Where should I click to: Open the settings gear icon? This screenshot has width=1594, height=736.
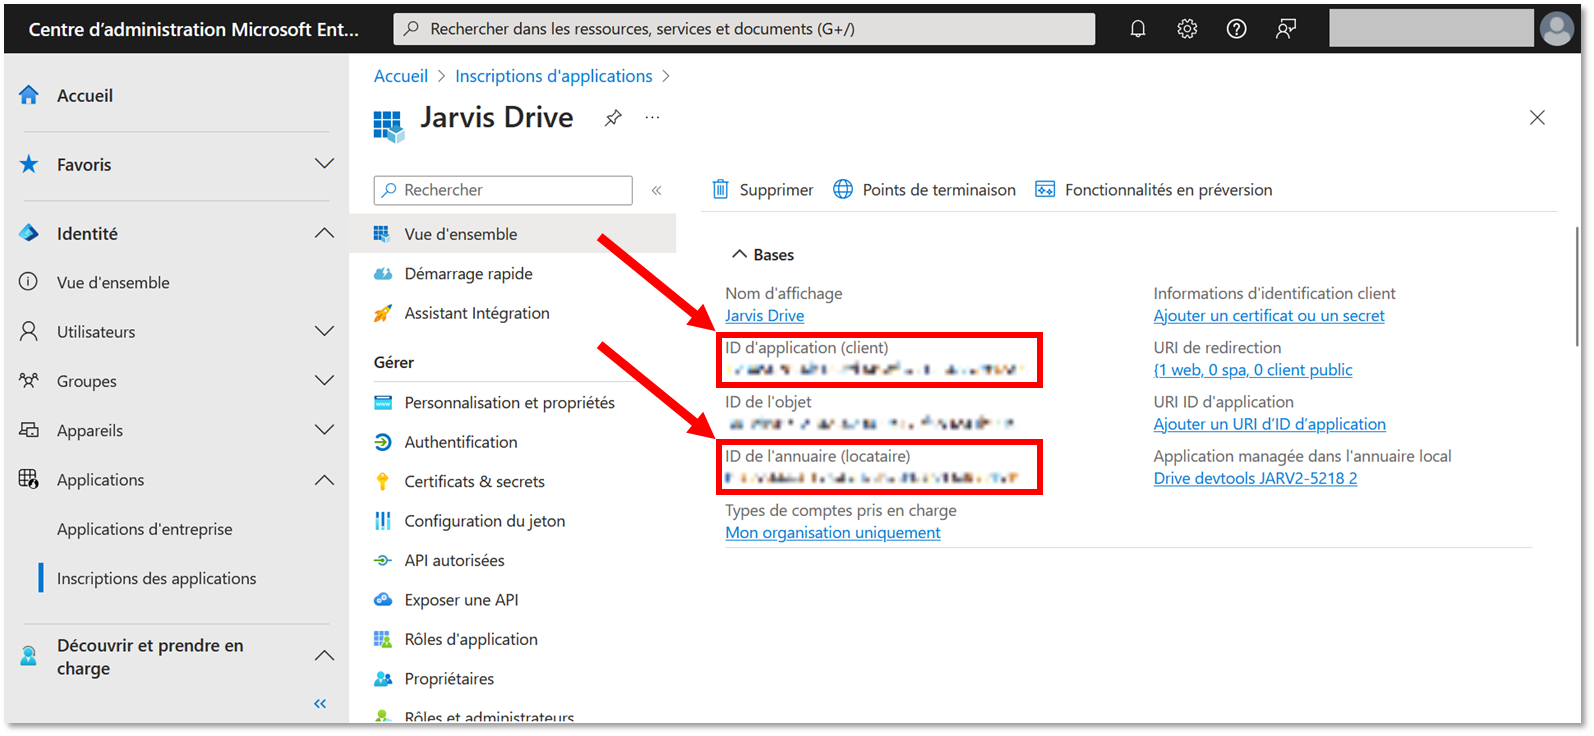1187,29
